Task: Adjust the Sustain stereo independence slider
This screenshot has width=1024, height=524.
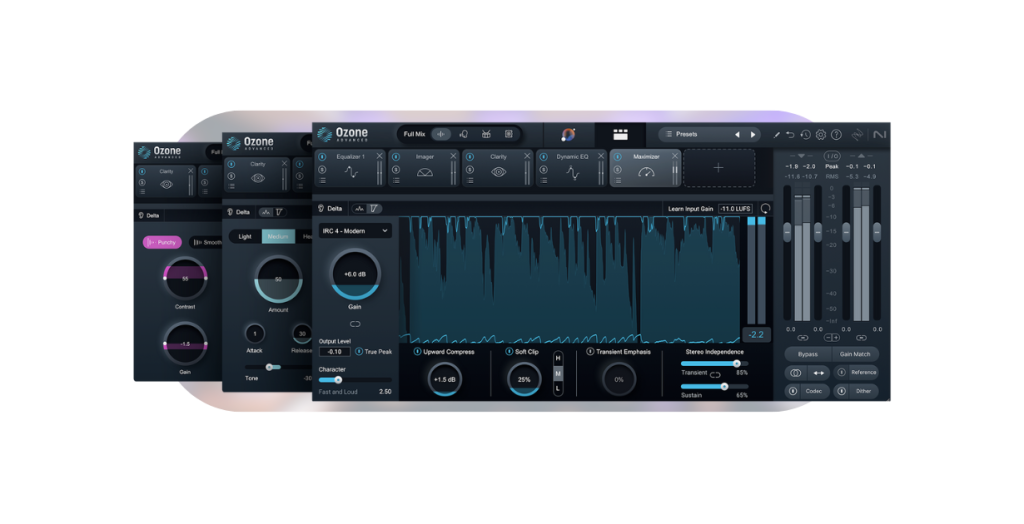Action: pos(714,387)
